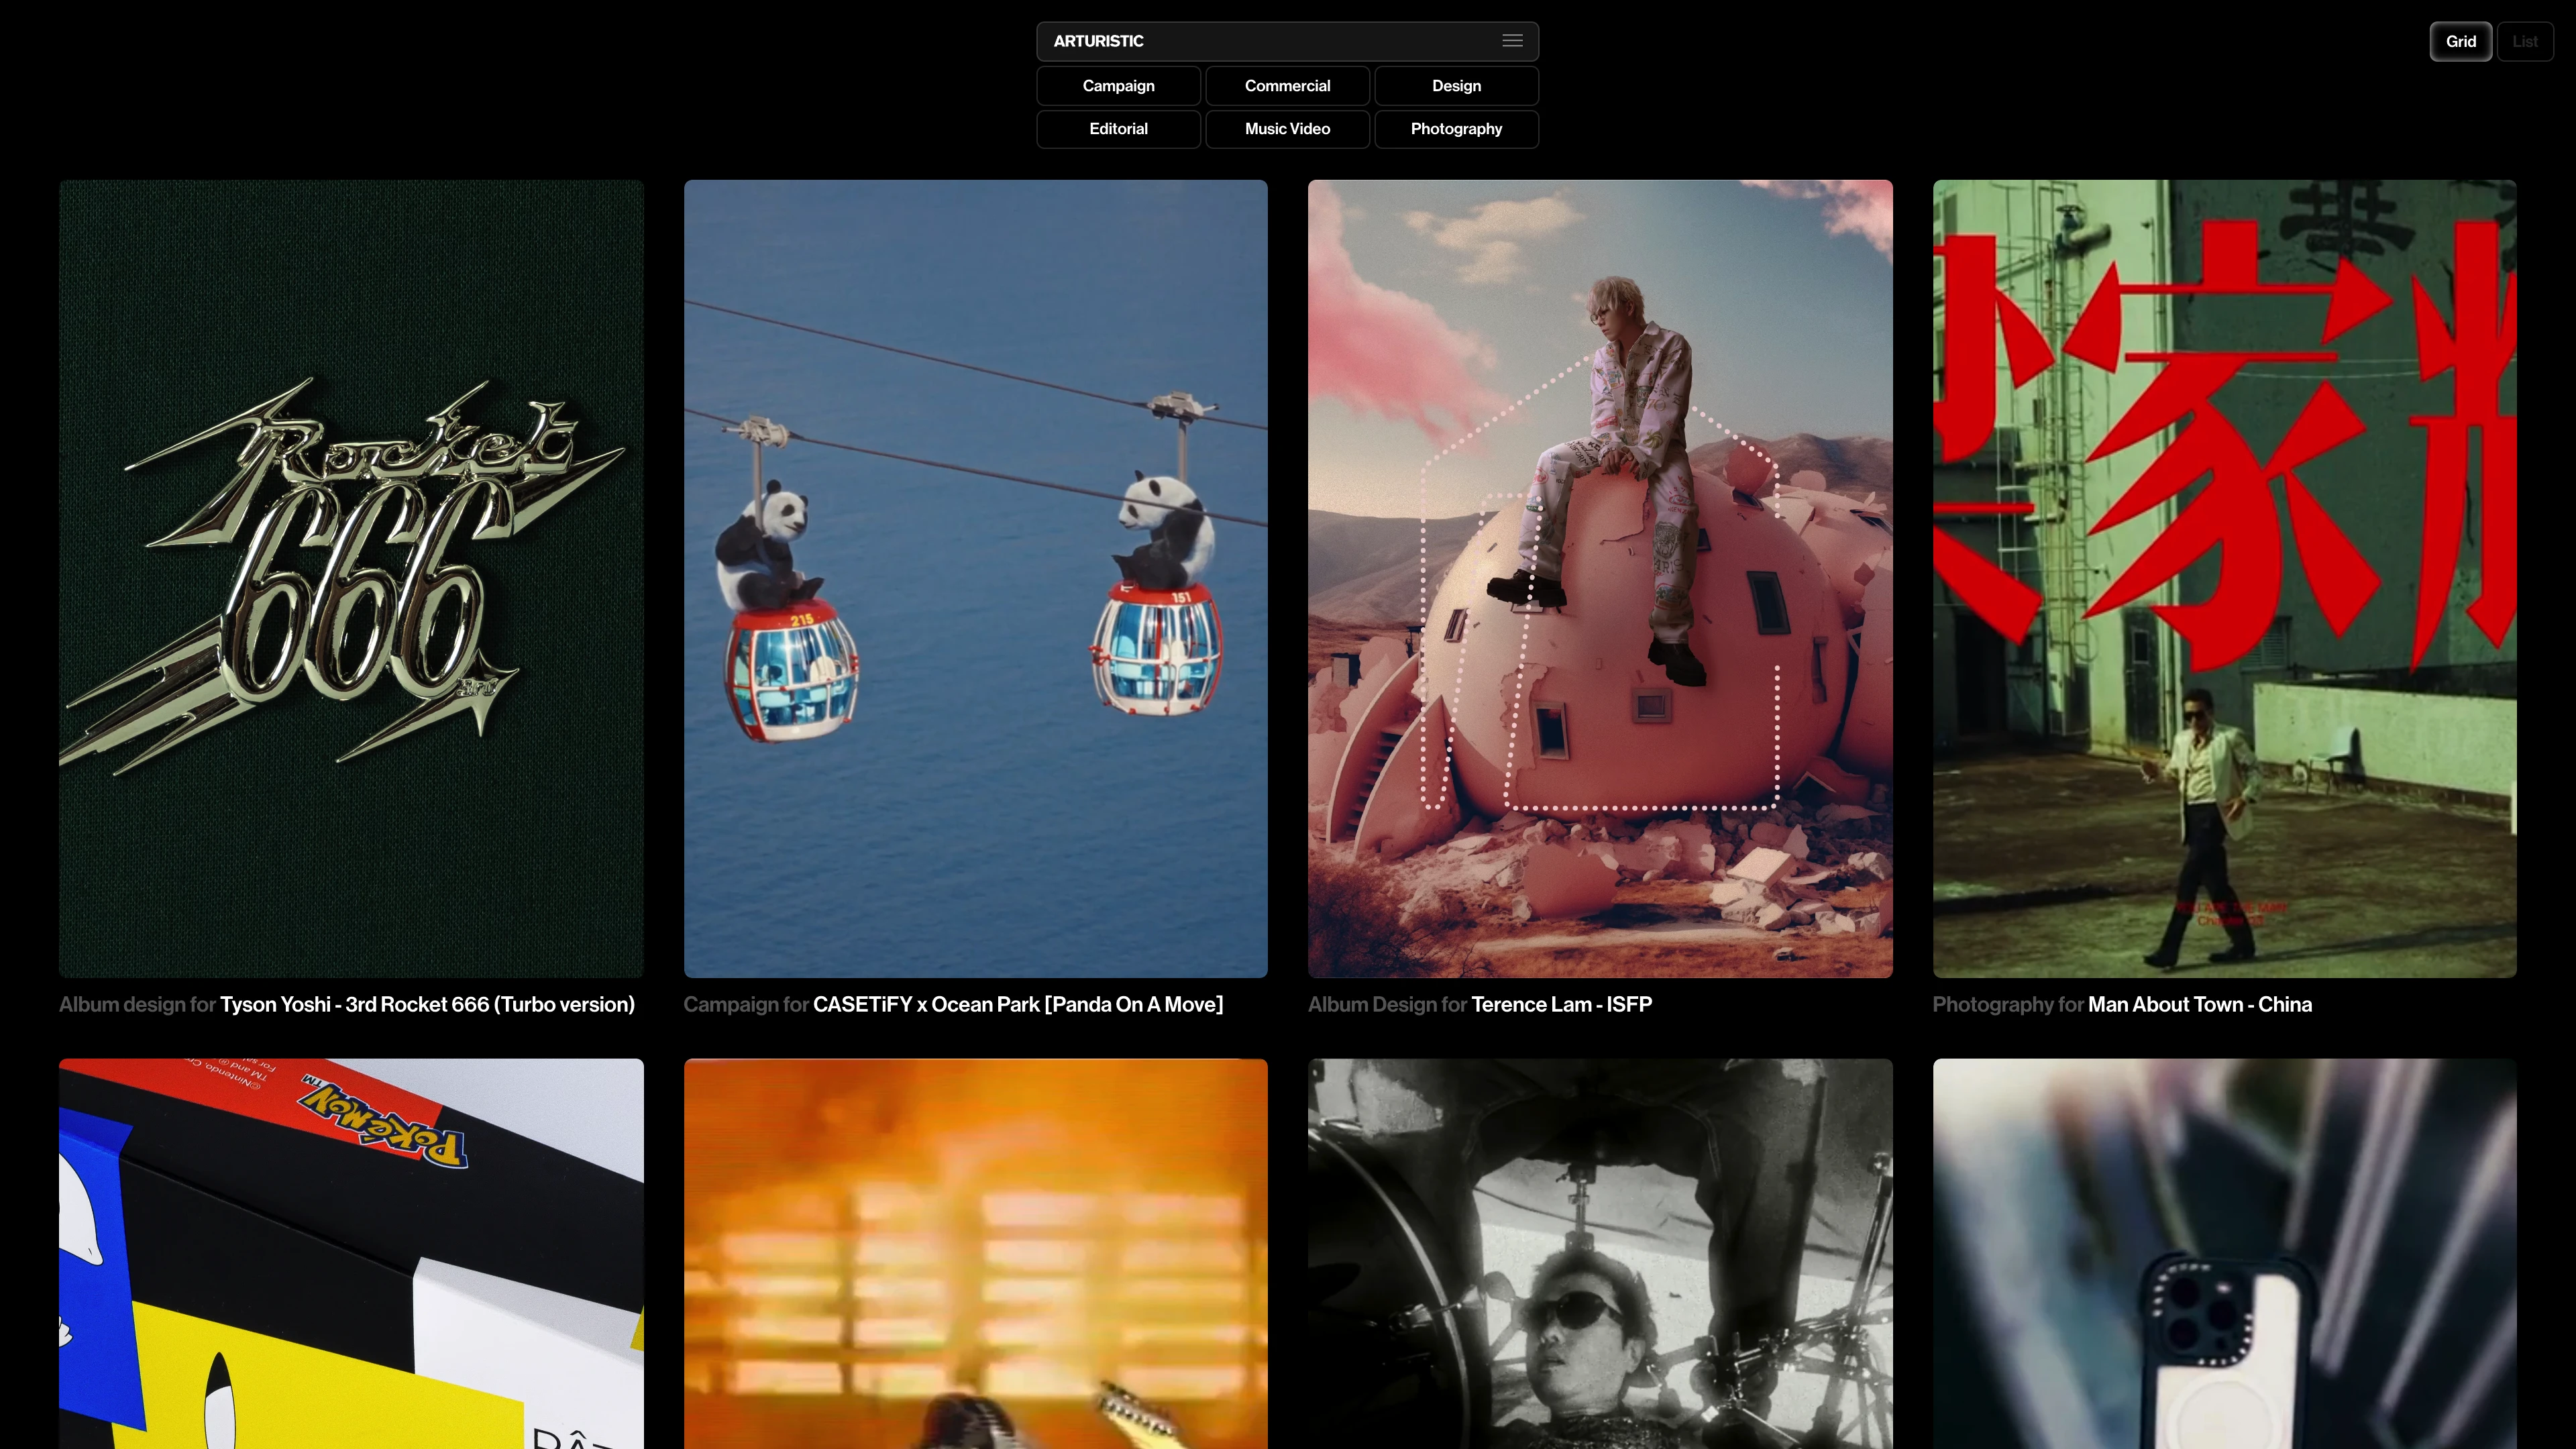
Task: Open the panda cable car campaign image
Action: coord(975,579)
